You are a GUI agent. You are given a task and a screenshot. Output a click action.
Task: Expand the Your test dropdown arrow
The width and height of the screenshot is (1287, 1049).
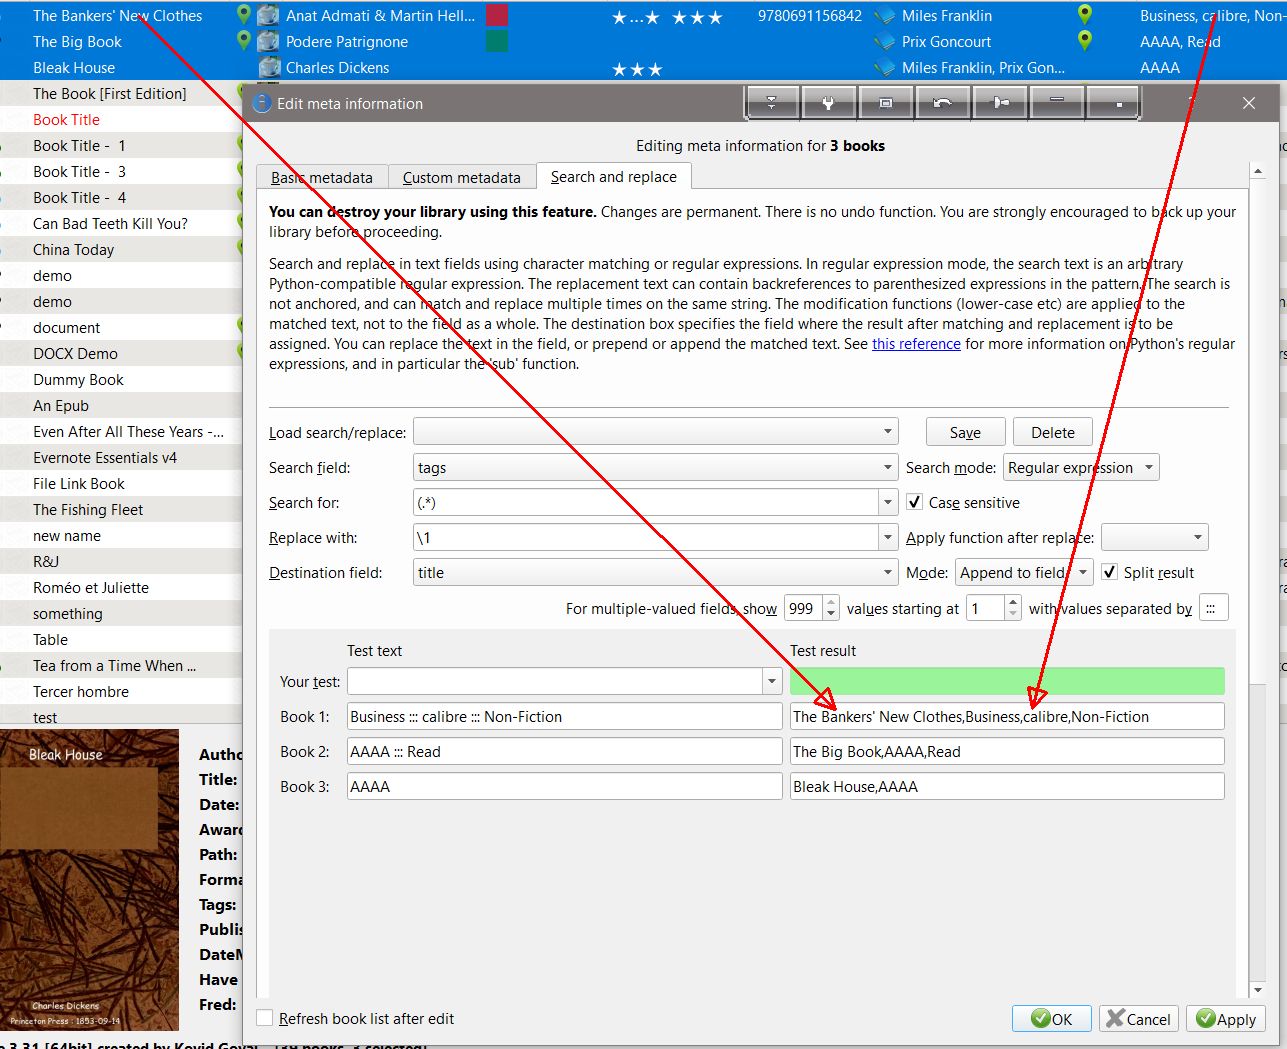coord(772,681)
